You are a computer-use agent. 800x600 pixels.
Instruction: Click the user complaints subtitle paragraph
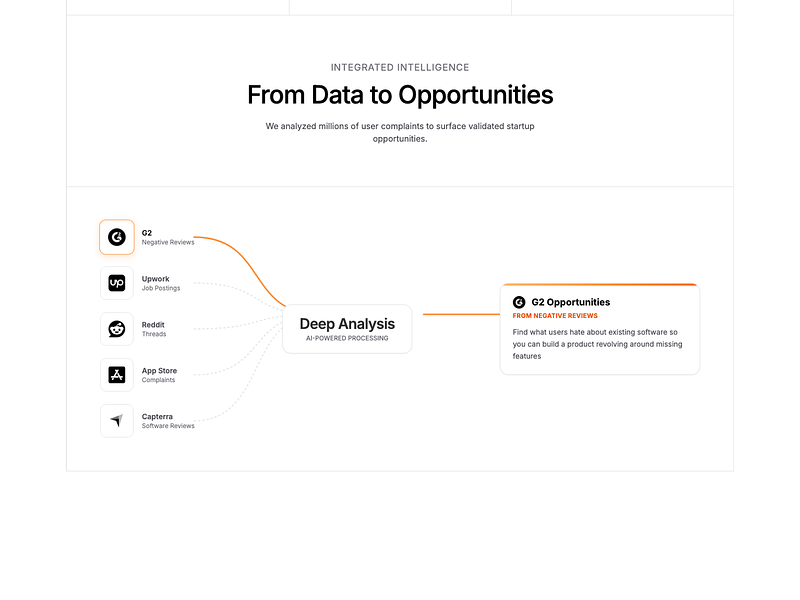point(400,132)
